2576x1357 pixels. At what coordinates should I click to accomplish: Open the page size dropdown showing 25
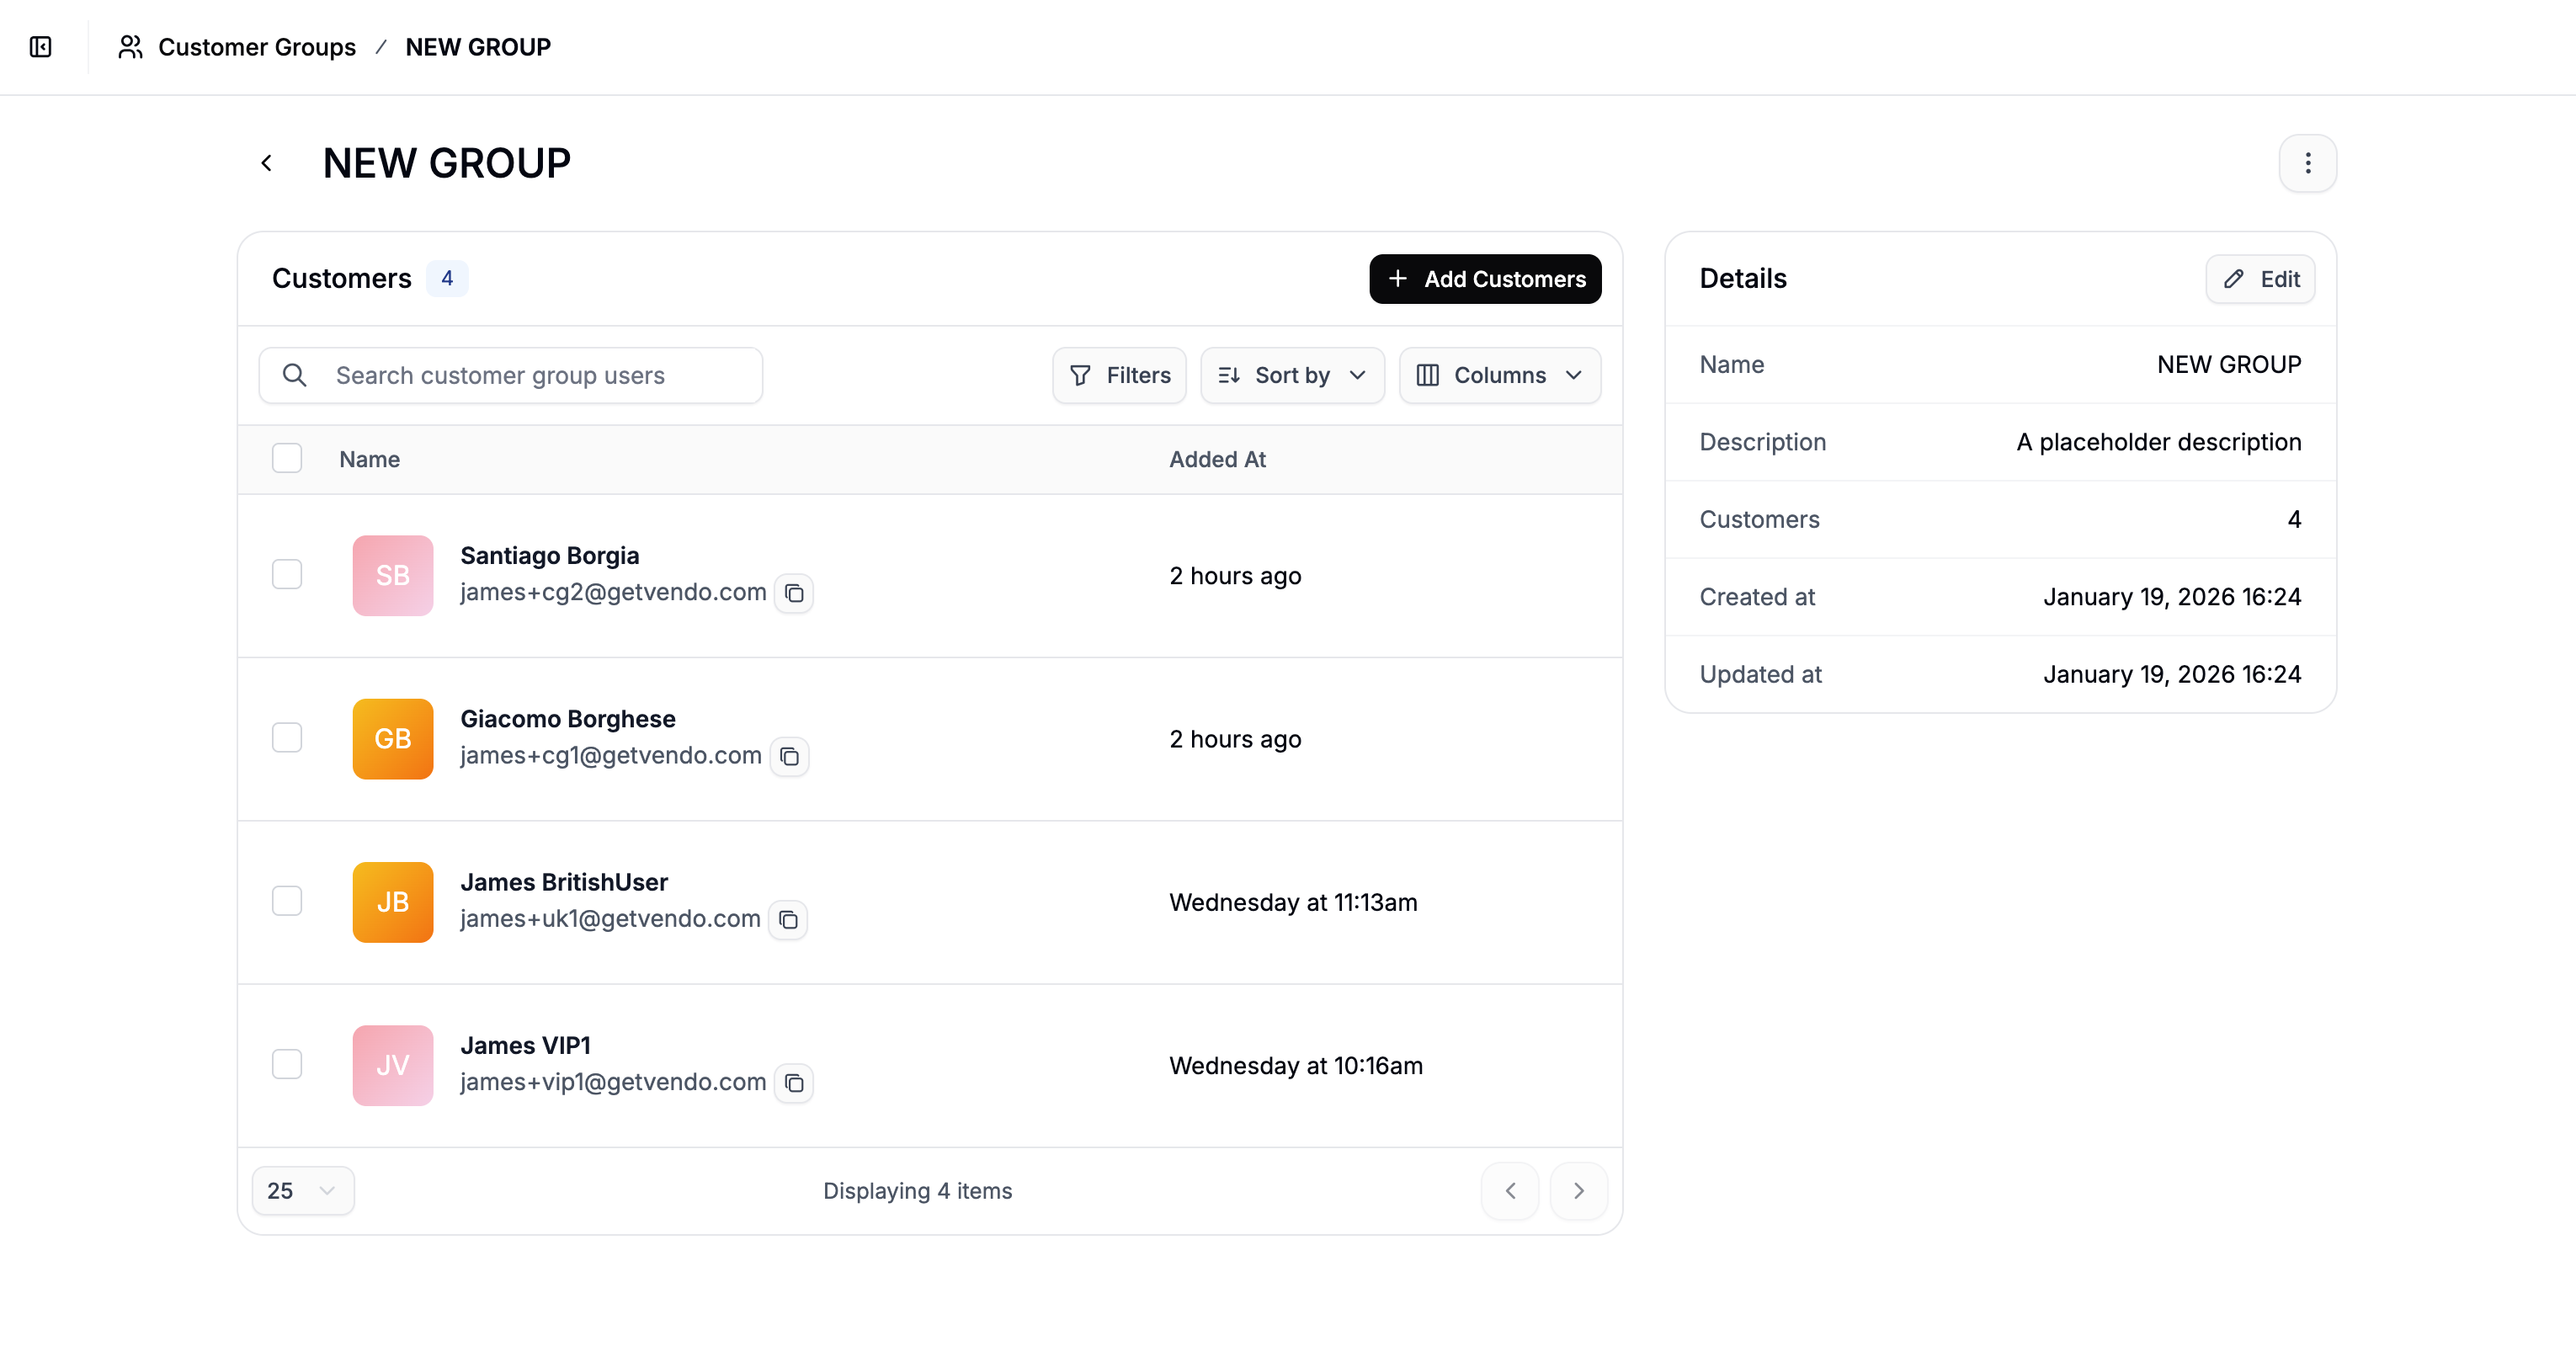[302, 1190]
